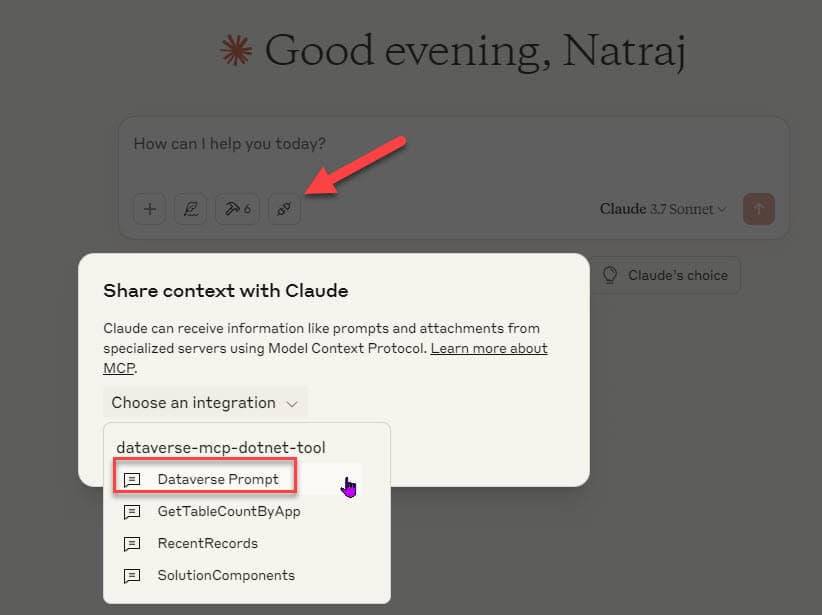Click the Dataverse Prompt message icon
The height and width of the screenshot is (615, 822).
point(132,479)
